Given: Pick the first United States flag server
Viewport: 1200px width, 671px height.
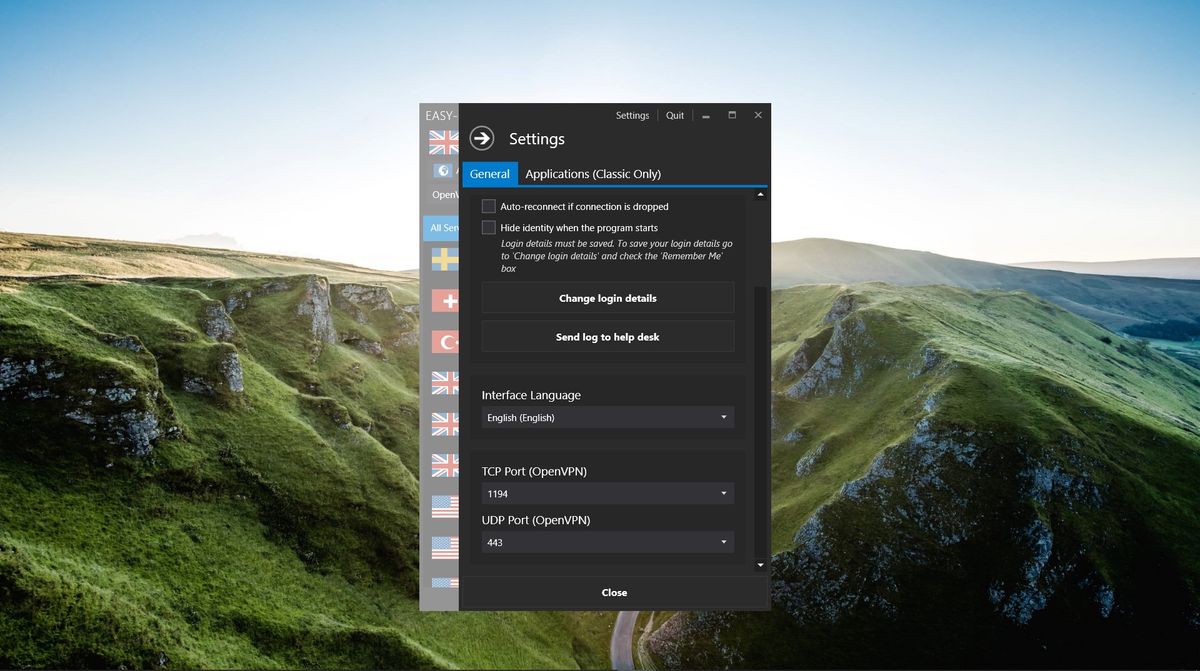Looking at the screenshot, I should pyautogui.click(x=443, y=506).
